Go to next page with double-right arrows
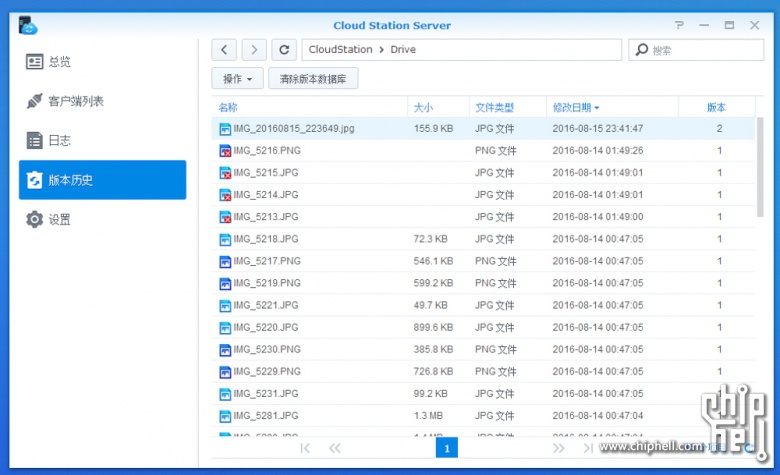 click(x=559, y=448)
